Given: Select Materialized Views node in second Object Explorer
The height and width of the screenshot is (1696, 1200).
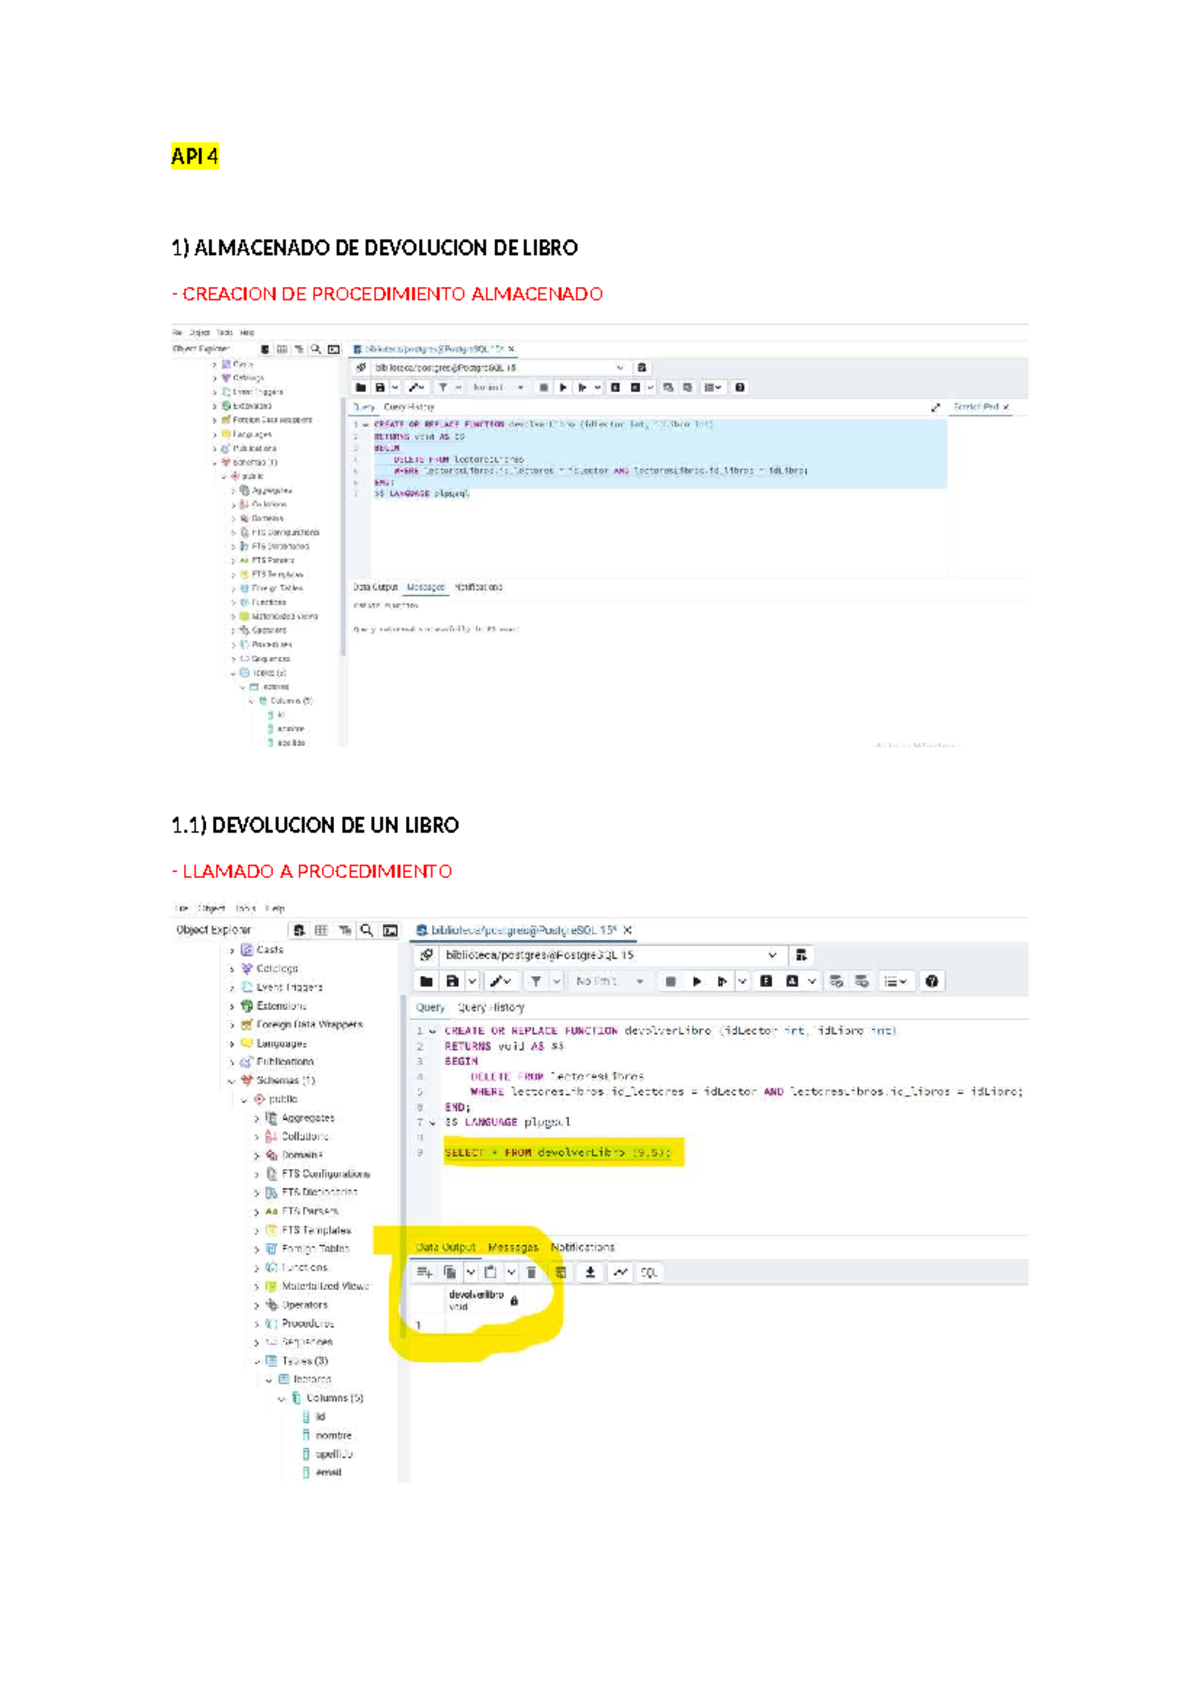Looking at the screenshot, I should tap(325, 1286).
